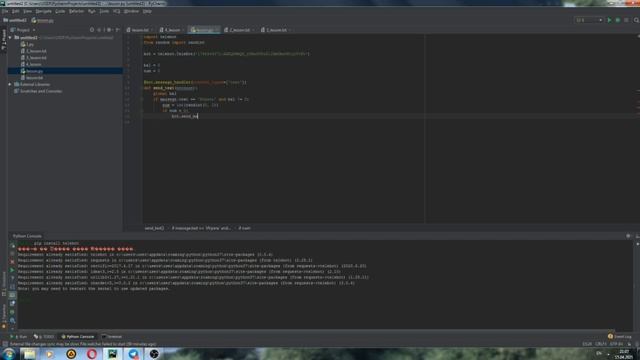
Task: Open the Python Console tool tab
Action: tap(78, 337)
